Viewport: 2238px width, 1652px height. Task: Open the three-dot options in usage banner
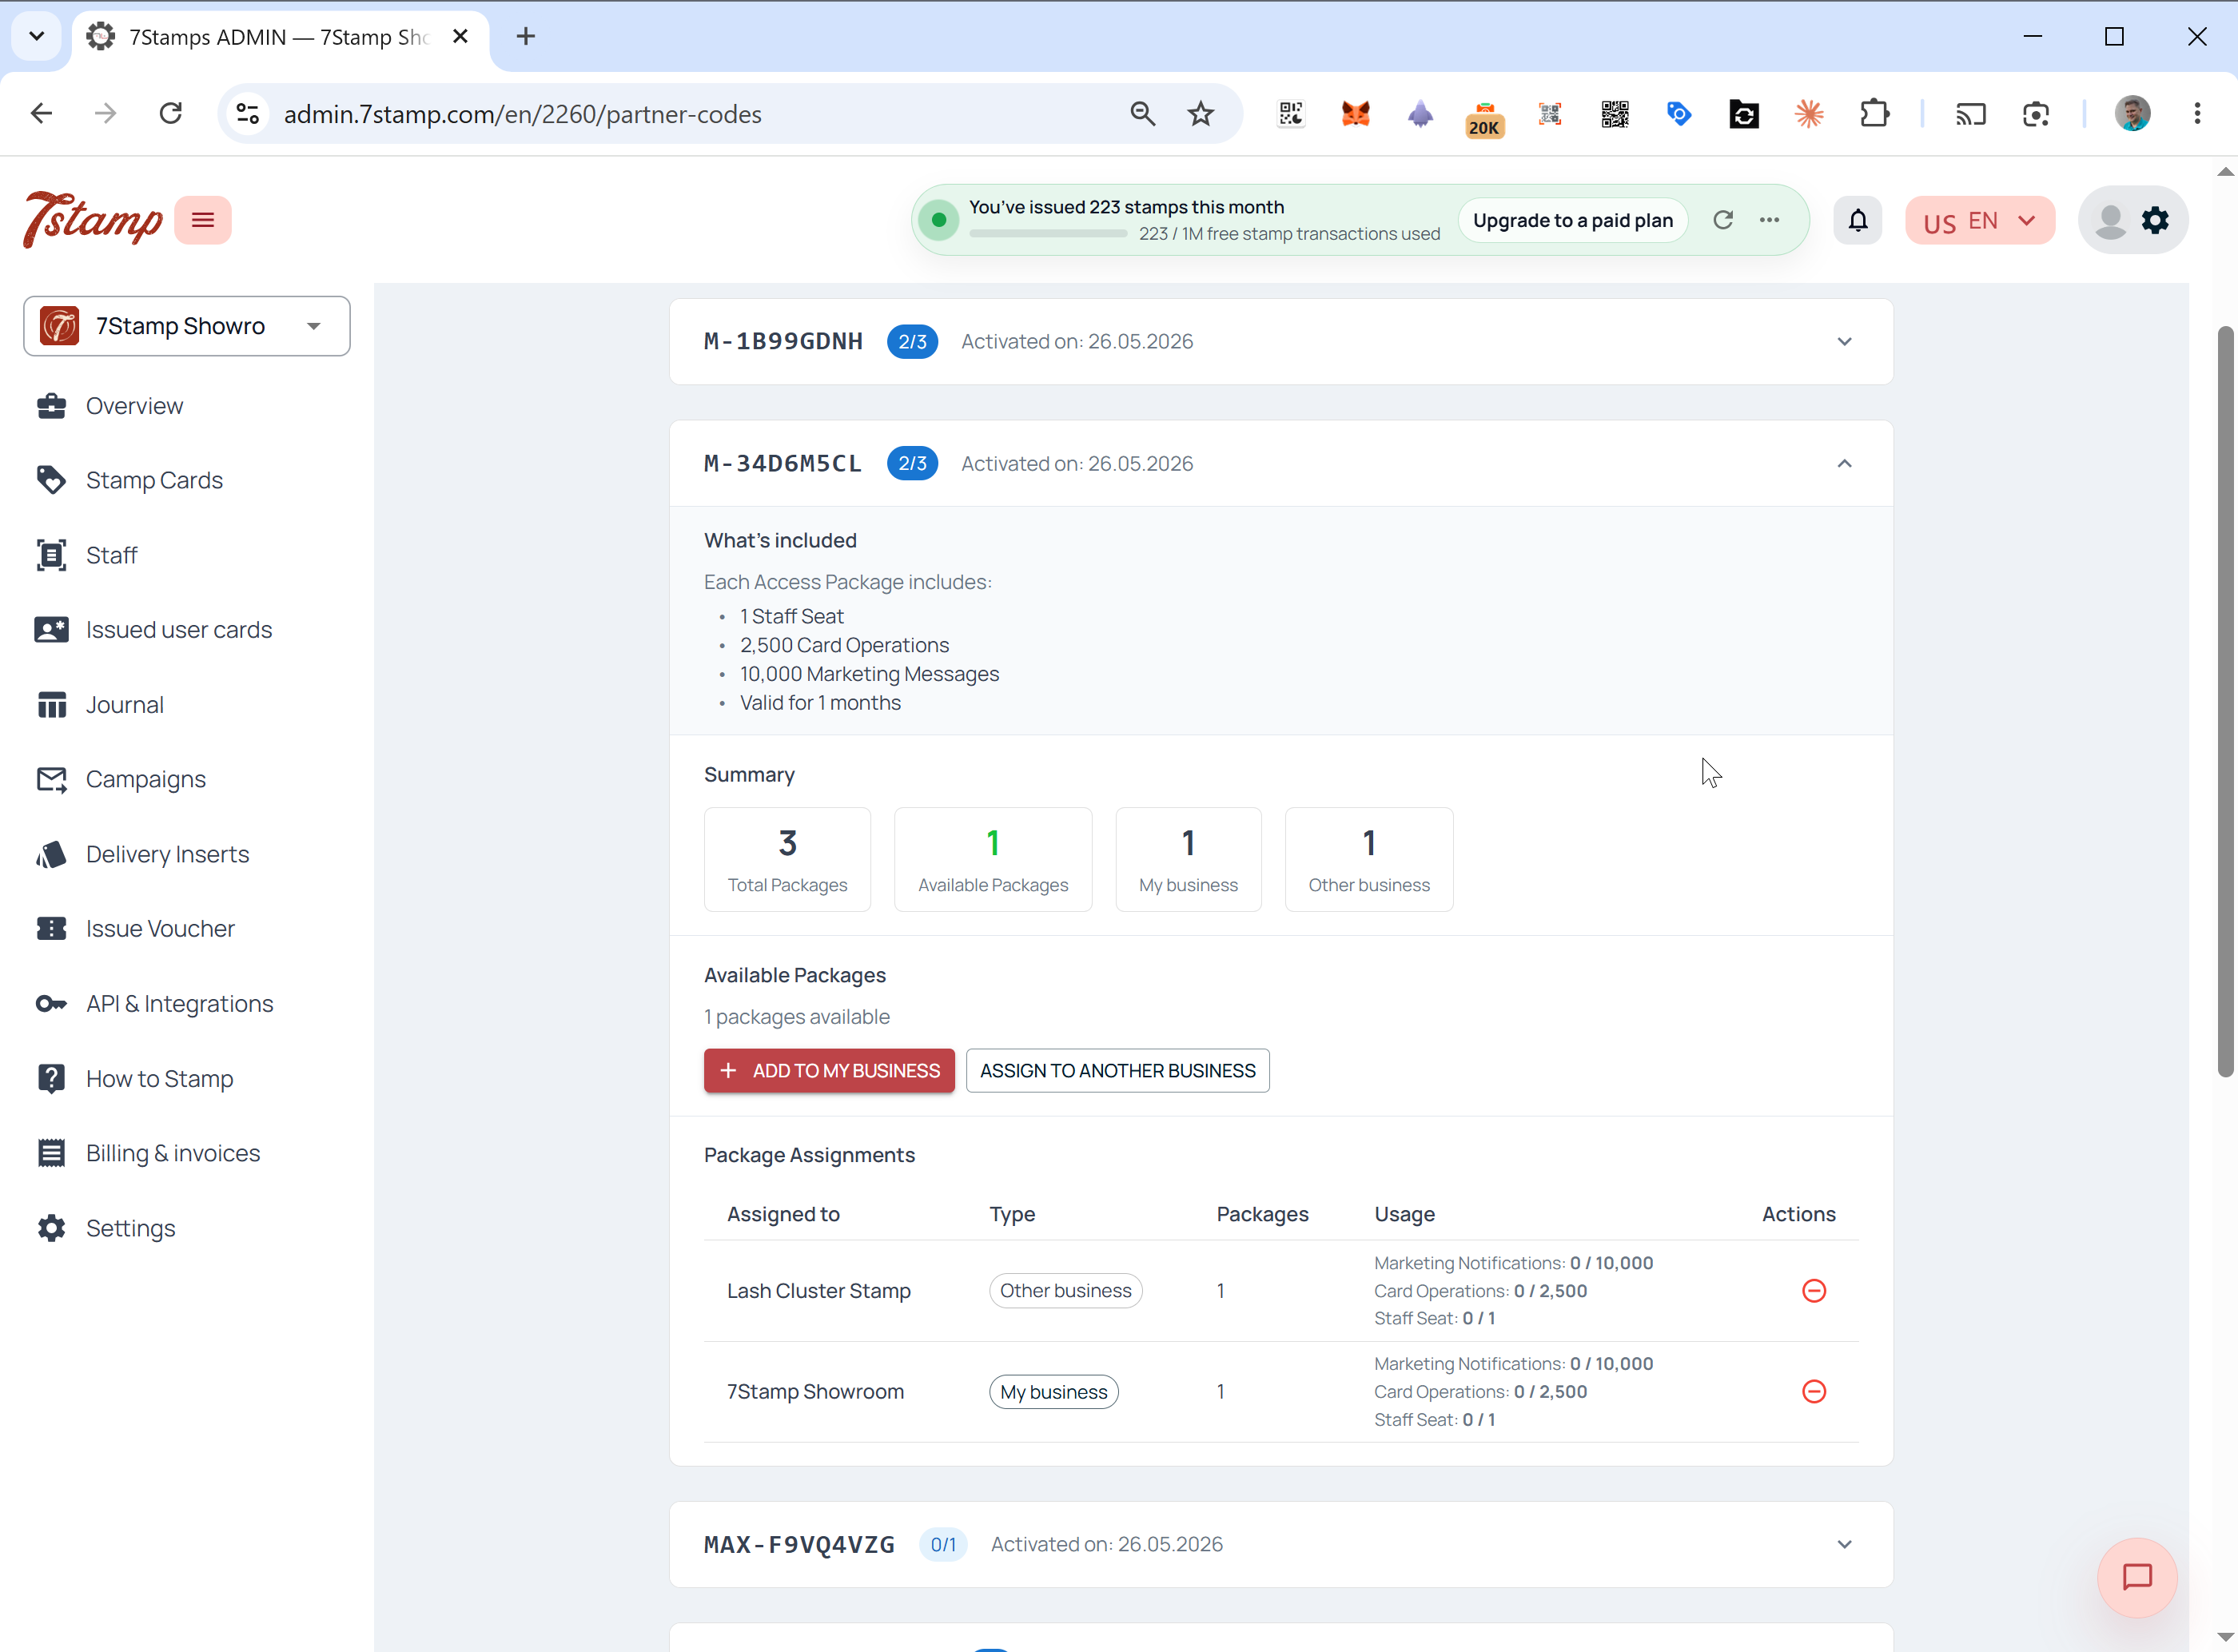1769,220
